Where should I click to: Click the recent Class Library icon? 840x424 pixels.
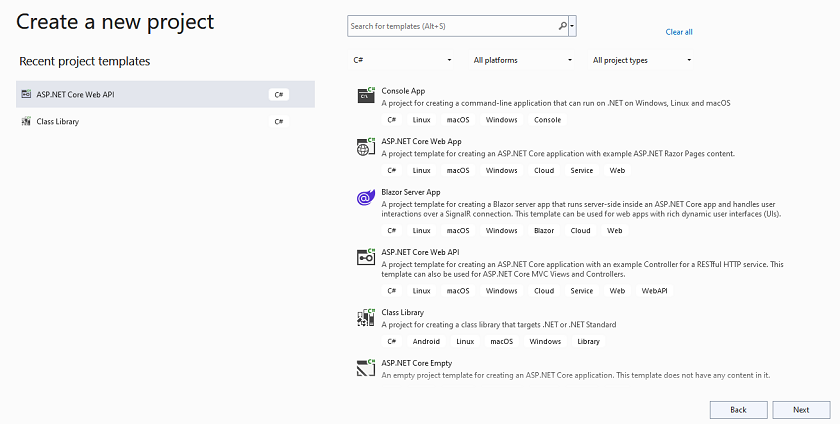click(26, 121)
